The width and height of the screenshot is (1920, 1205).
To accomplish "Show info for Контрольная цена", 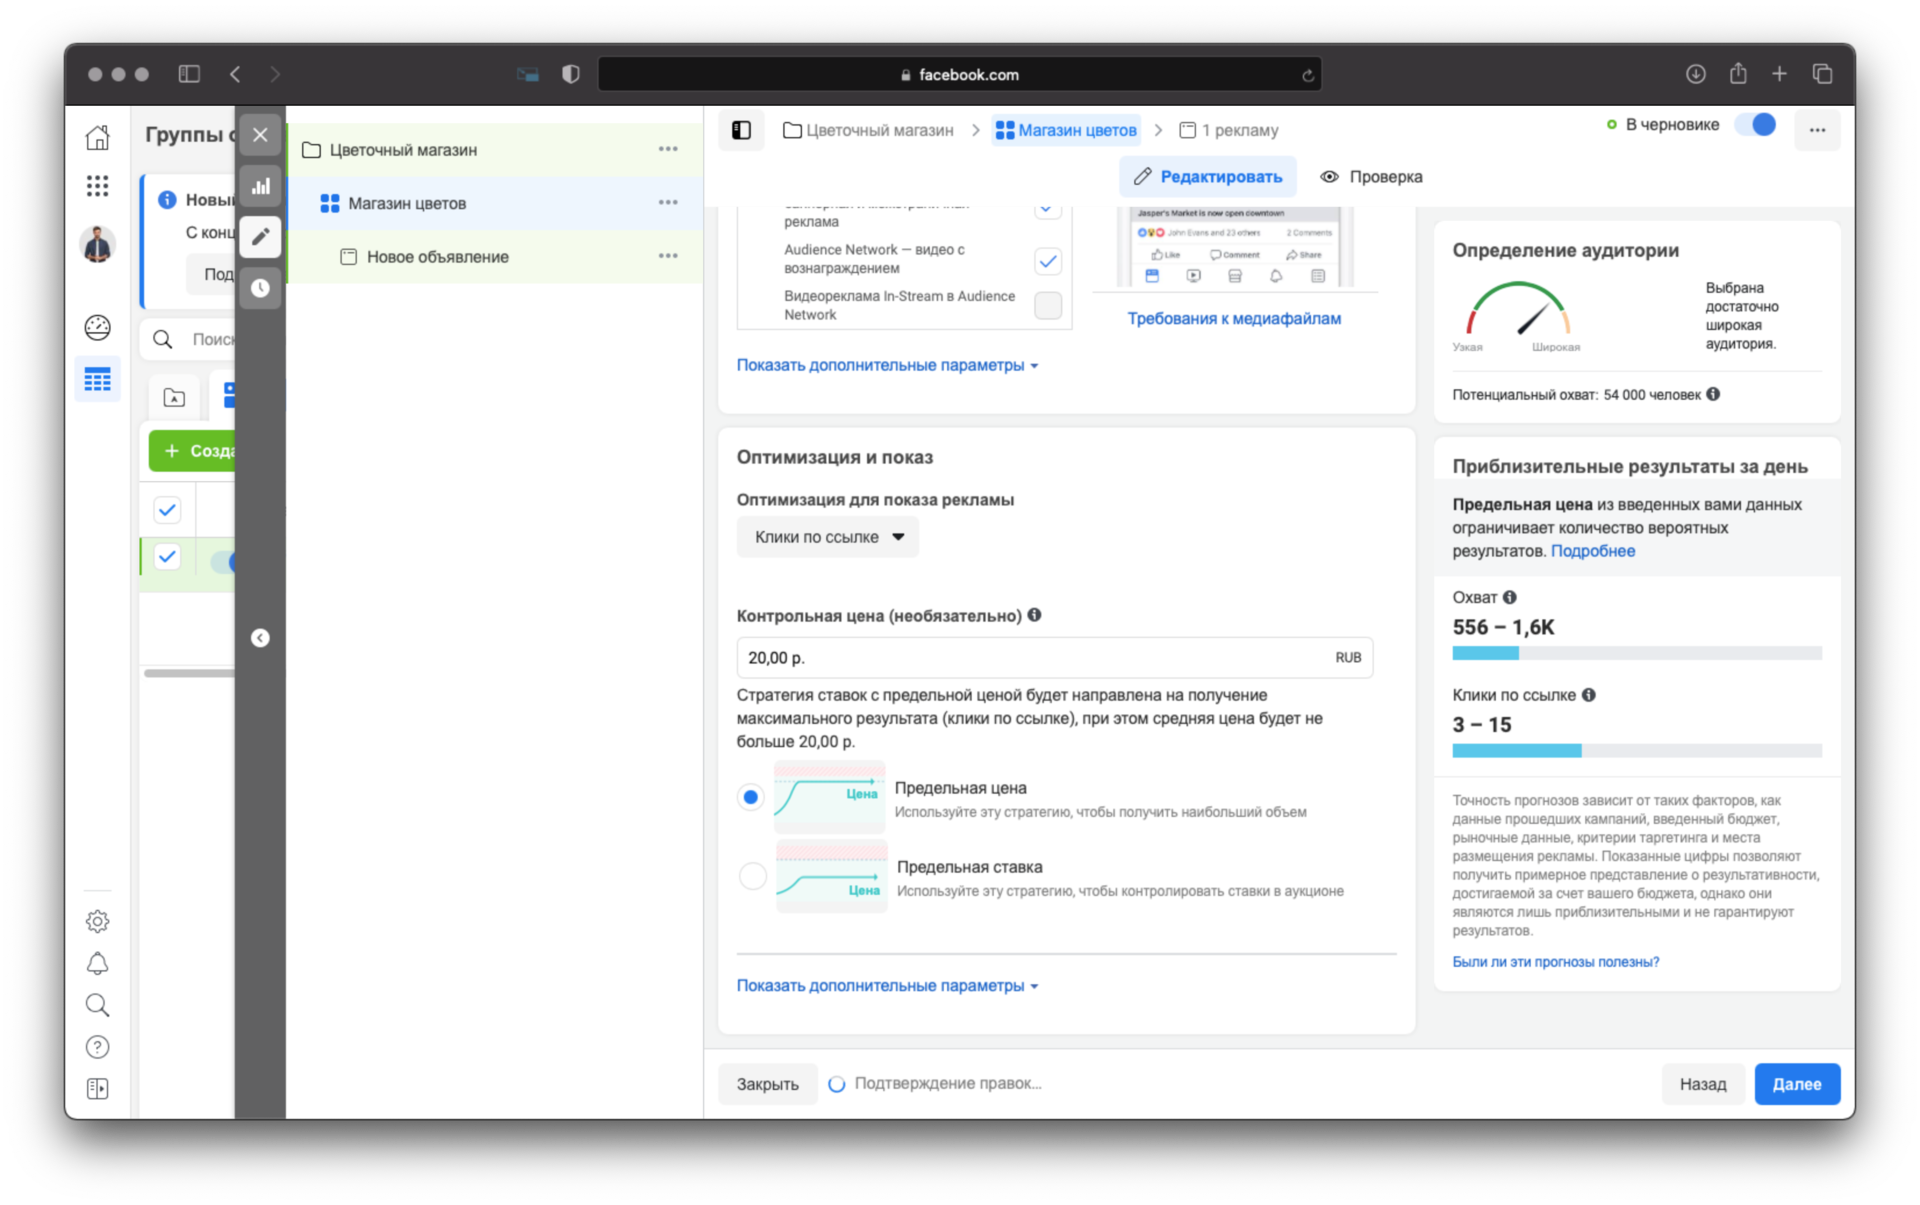I will click(x=1034, y=615).
